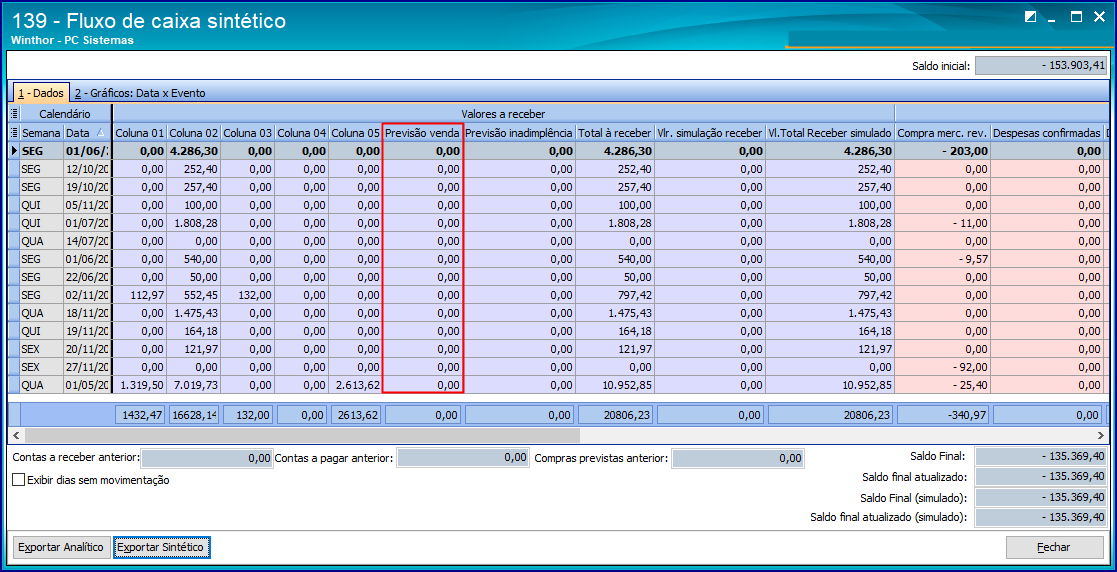Click the Vlr. simulação receber column header
The height and width of the screenshot is (572, 1117).
(x=710, y=132)
